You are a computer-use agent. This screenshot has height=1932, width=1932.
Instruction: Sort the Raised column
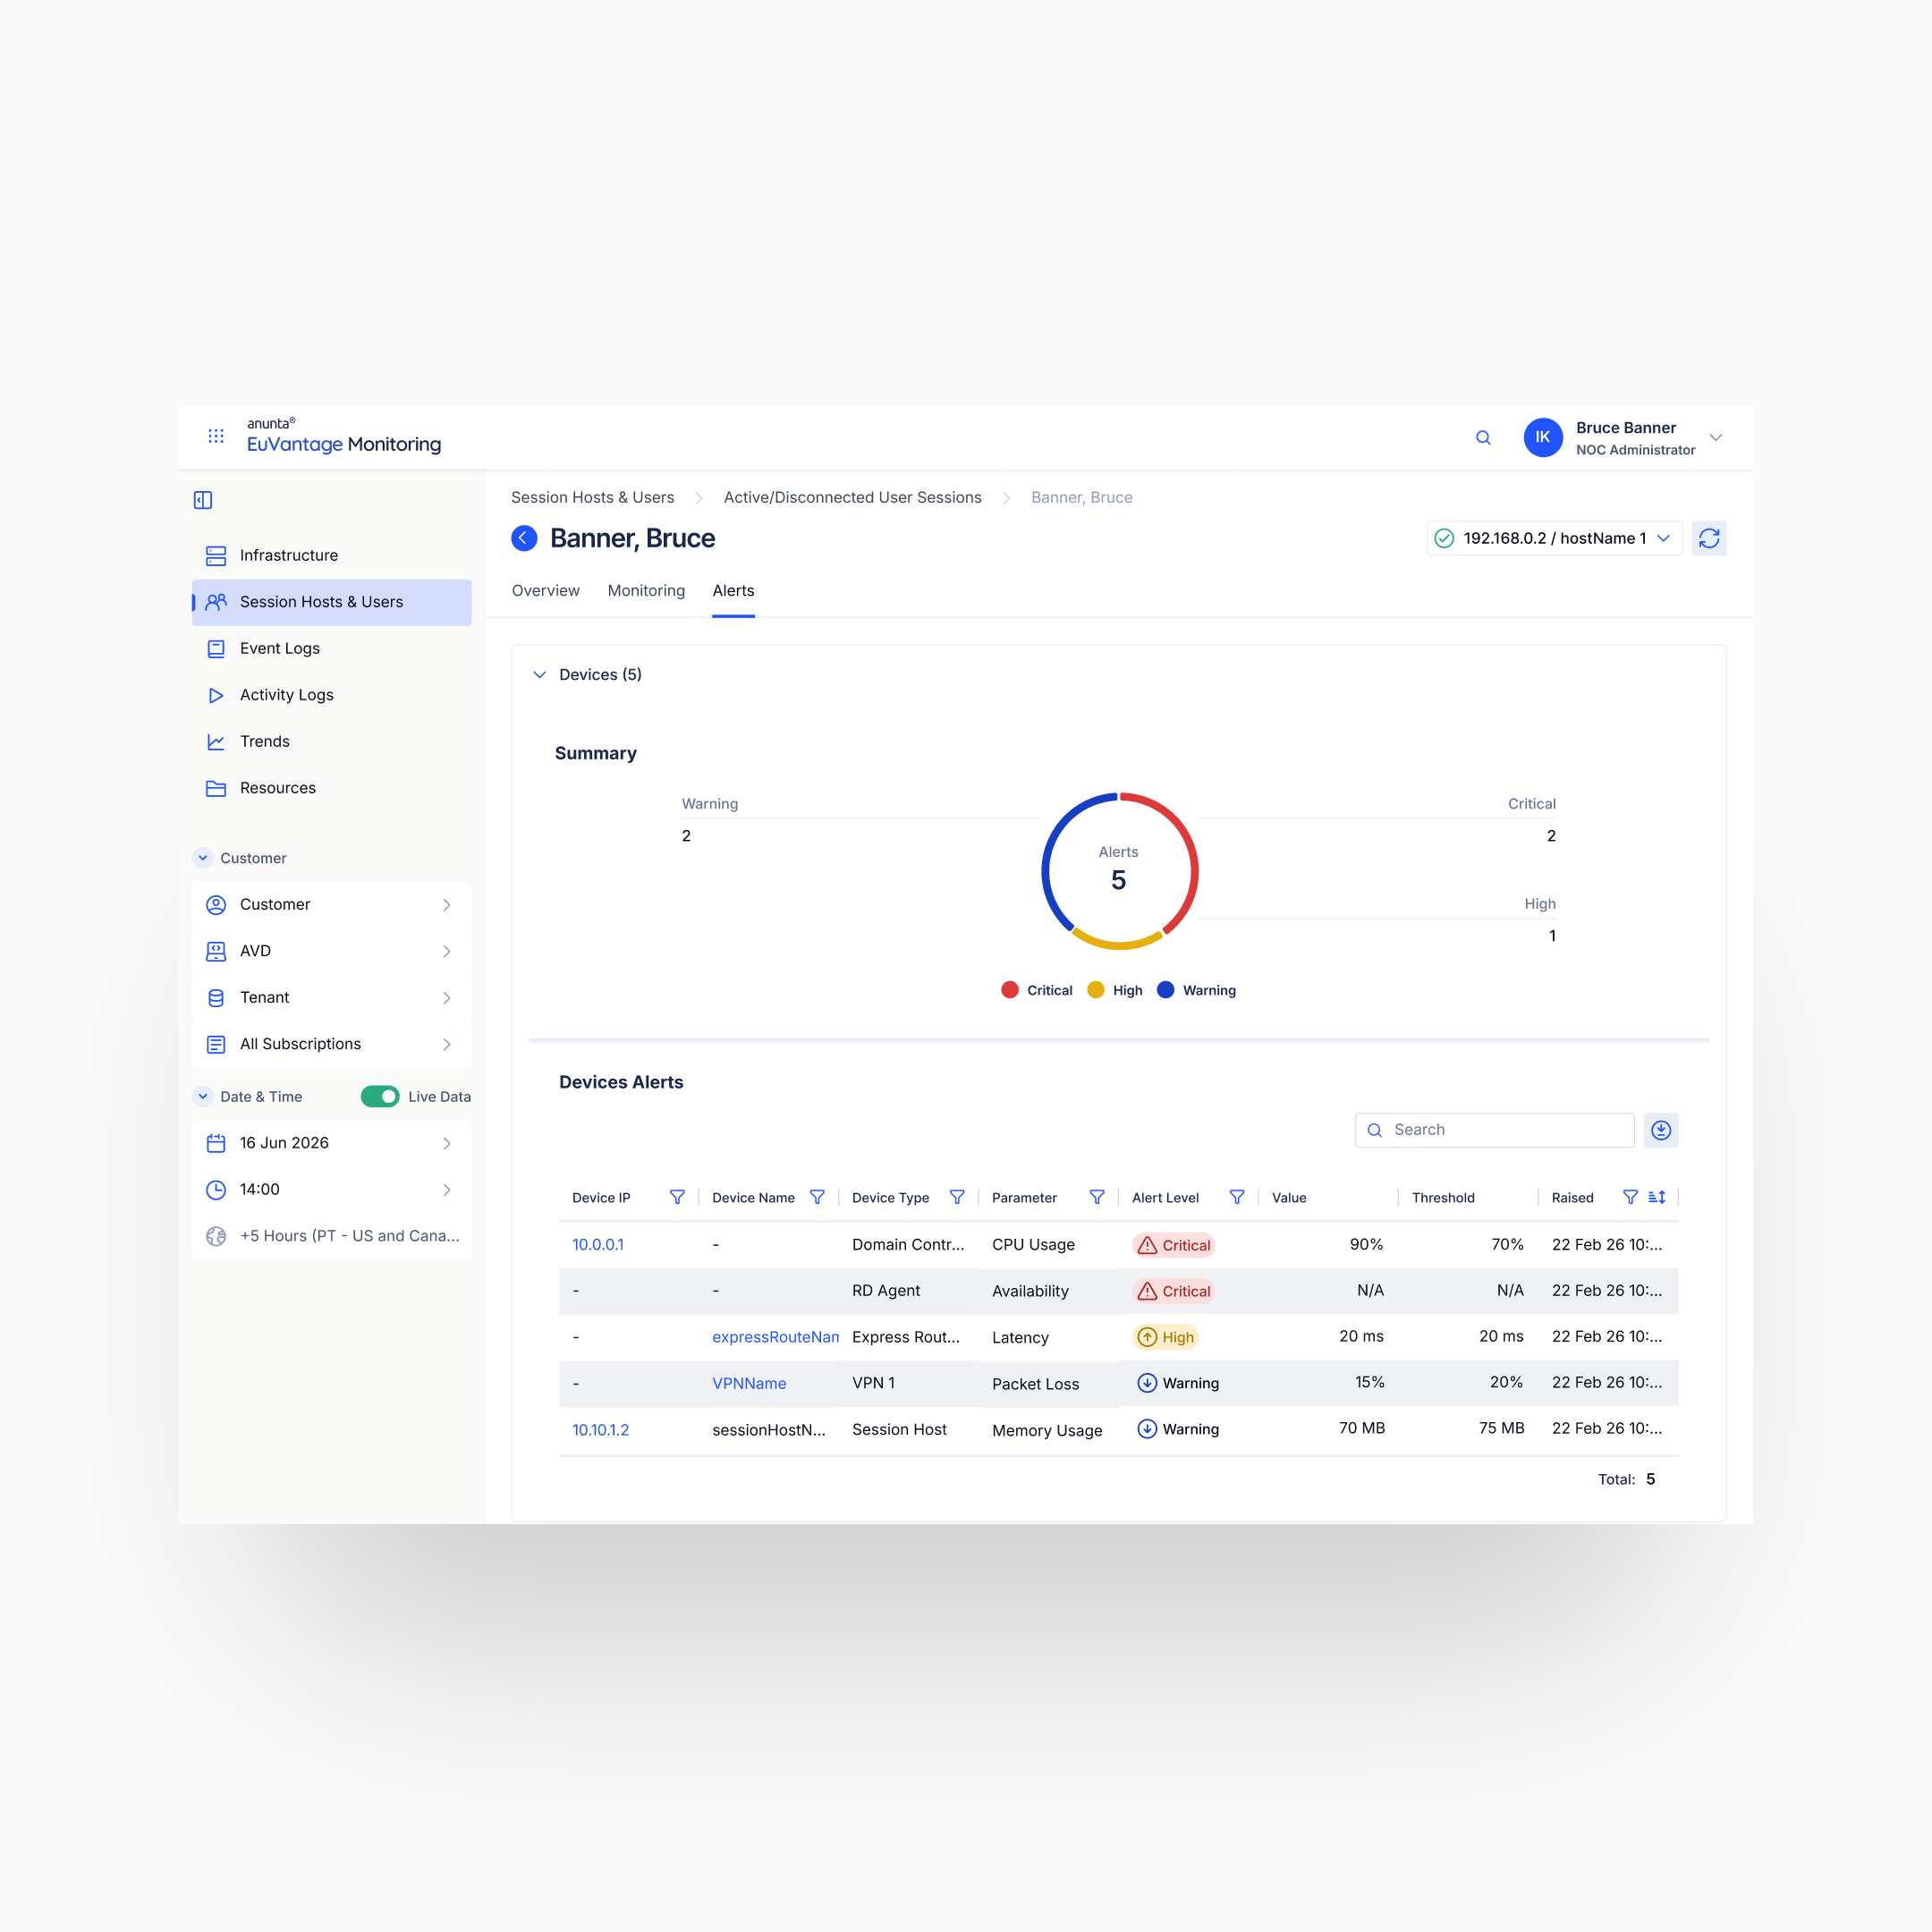[x=1657, y=1197]
